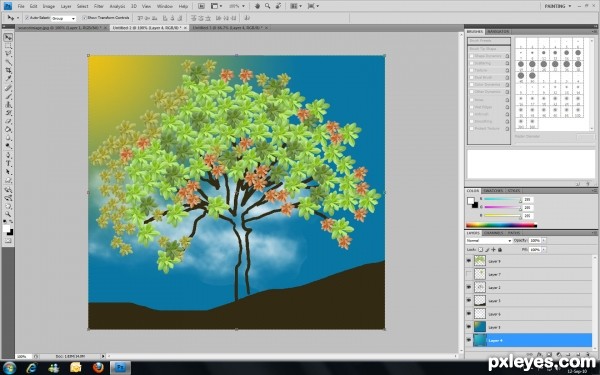Viewport: 600px width, 375px height.
Task: Open the Opacity slider arrow
Action: pyautogui.click(x=544, y=241)
